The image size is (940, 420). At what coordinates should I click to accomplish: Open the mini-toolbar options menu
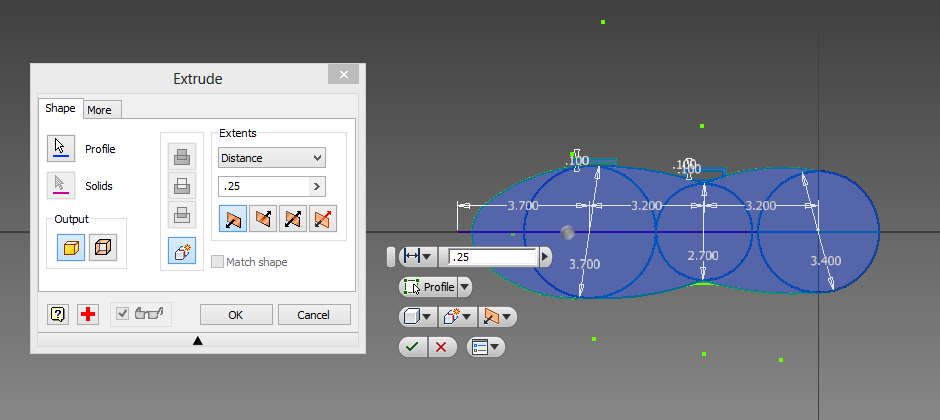486,347
